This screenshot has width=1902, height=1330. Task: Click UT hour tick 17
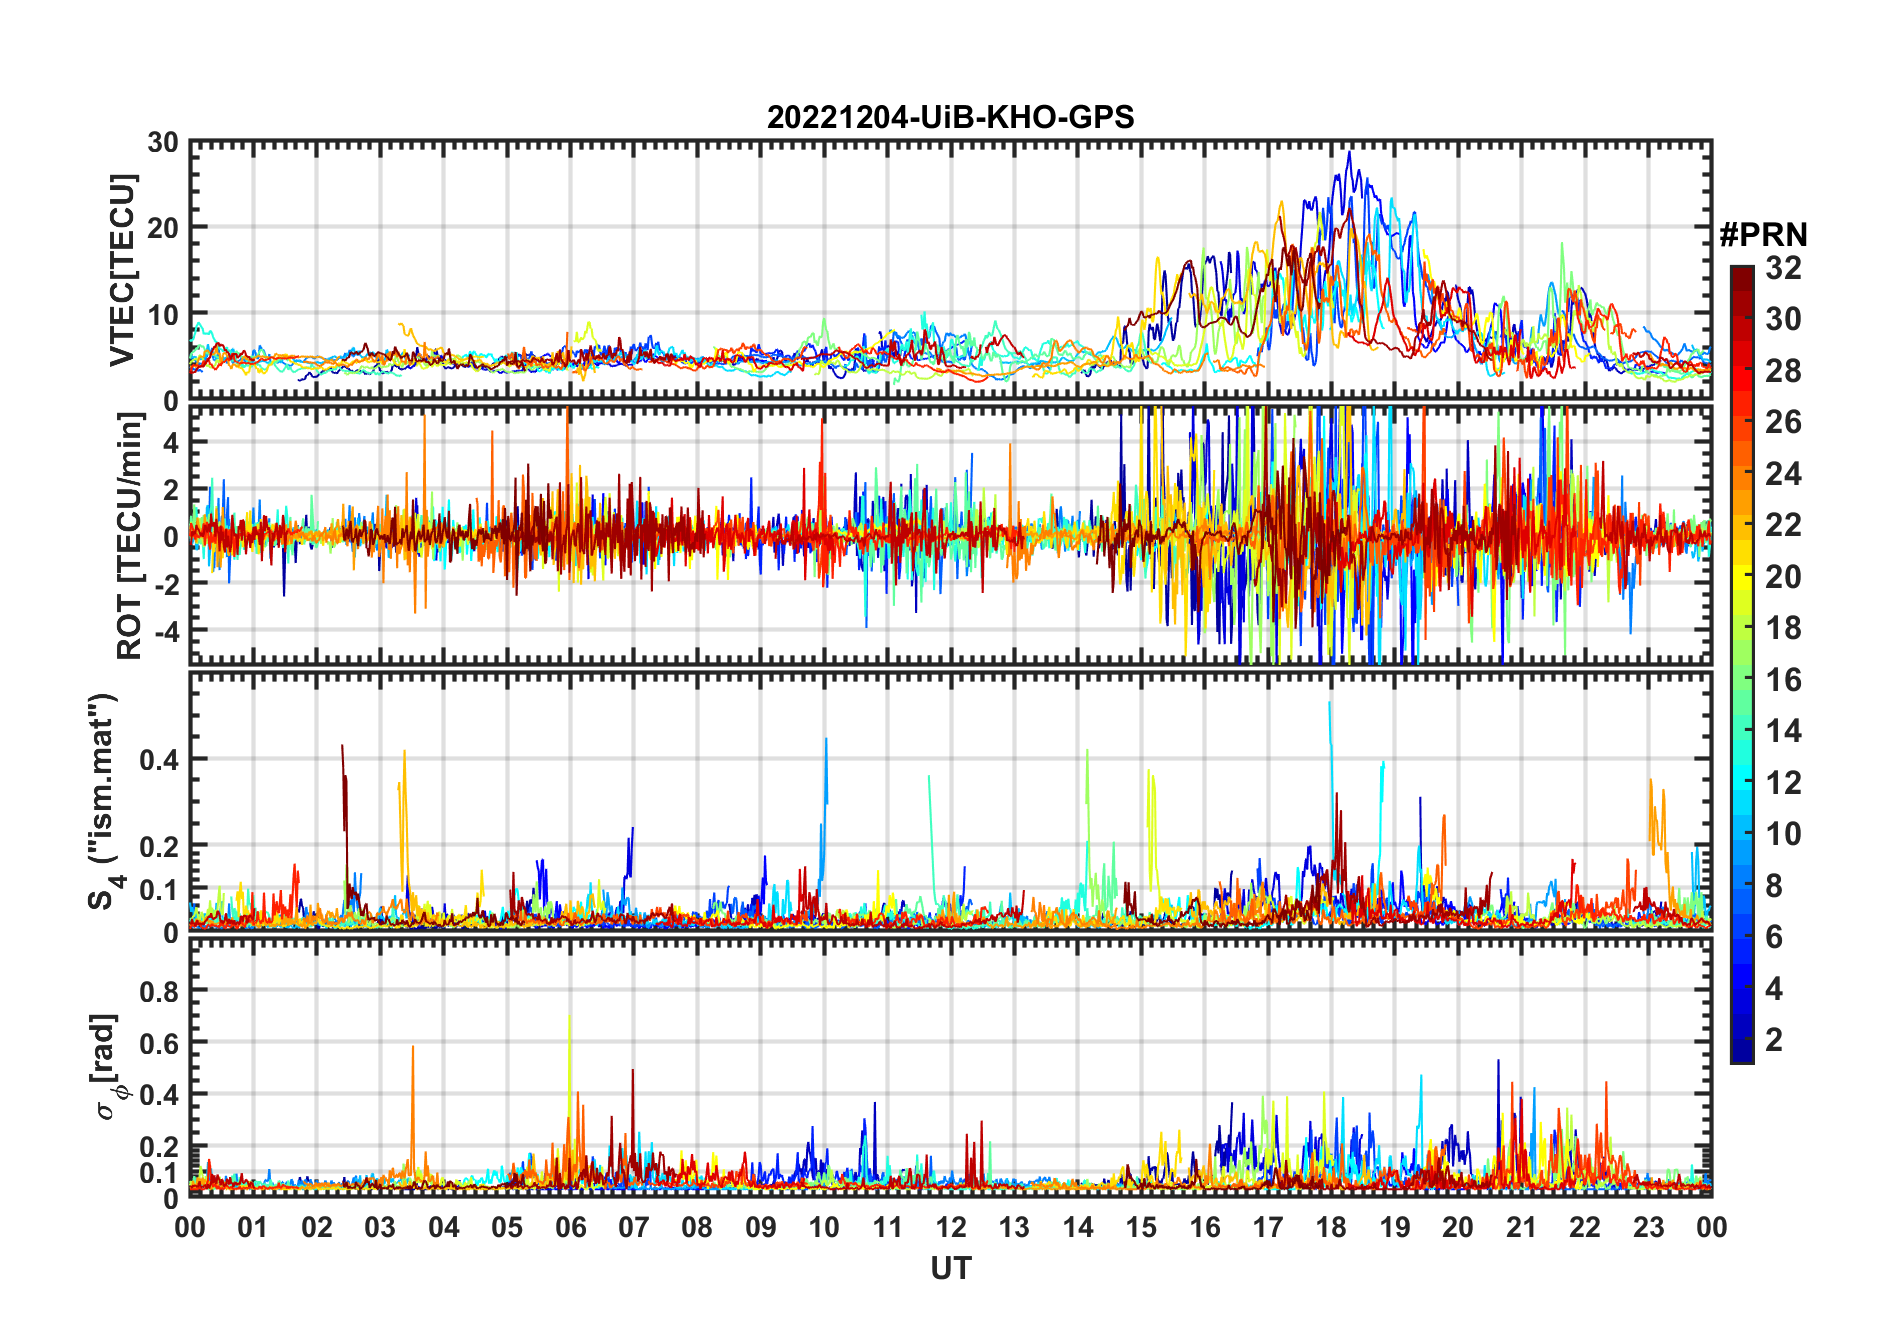[x=1268, y=1227]
